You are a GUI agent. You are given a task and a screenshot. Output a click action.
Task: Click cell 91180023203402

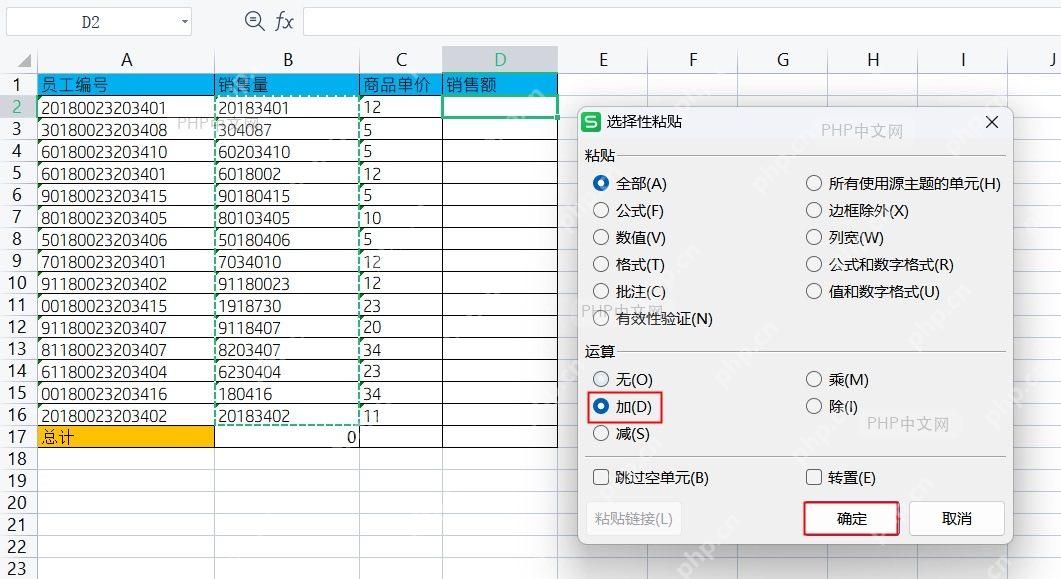coord(126,283)
